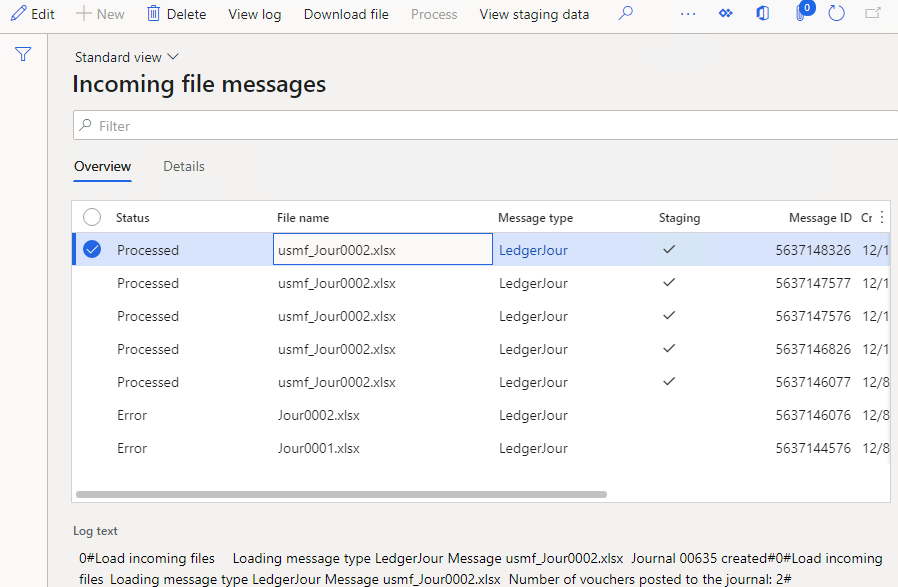
Task: Expand the Standard view dropdown
Action: pyautogui.click(x=127, y=57)
